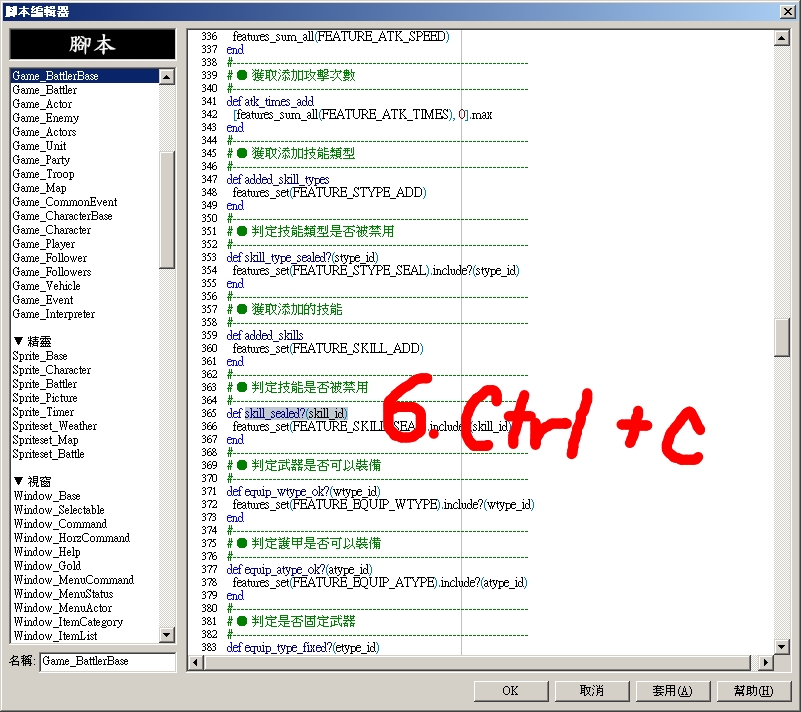
Task: Open Game_Party script
Action: point(41,160)
